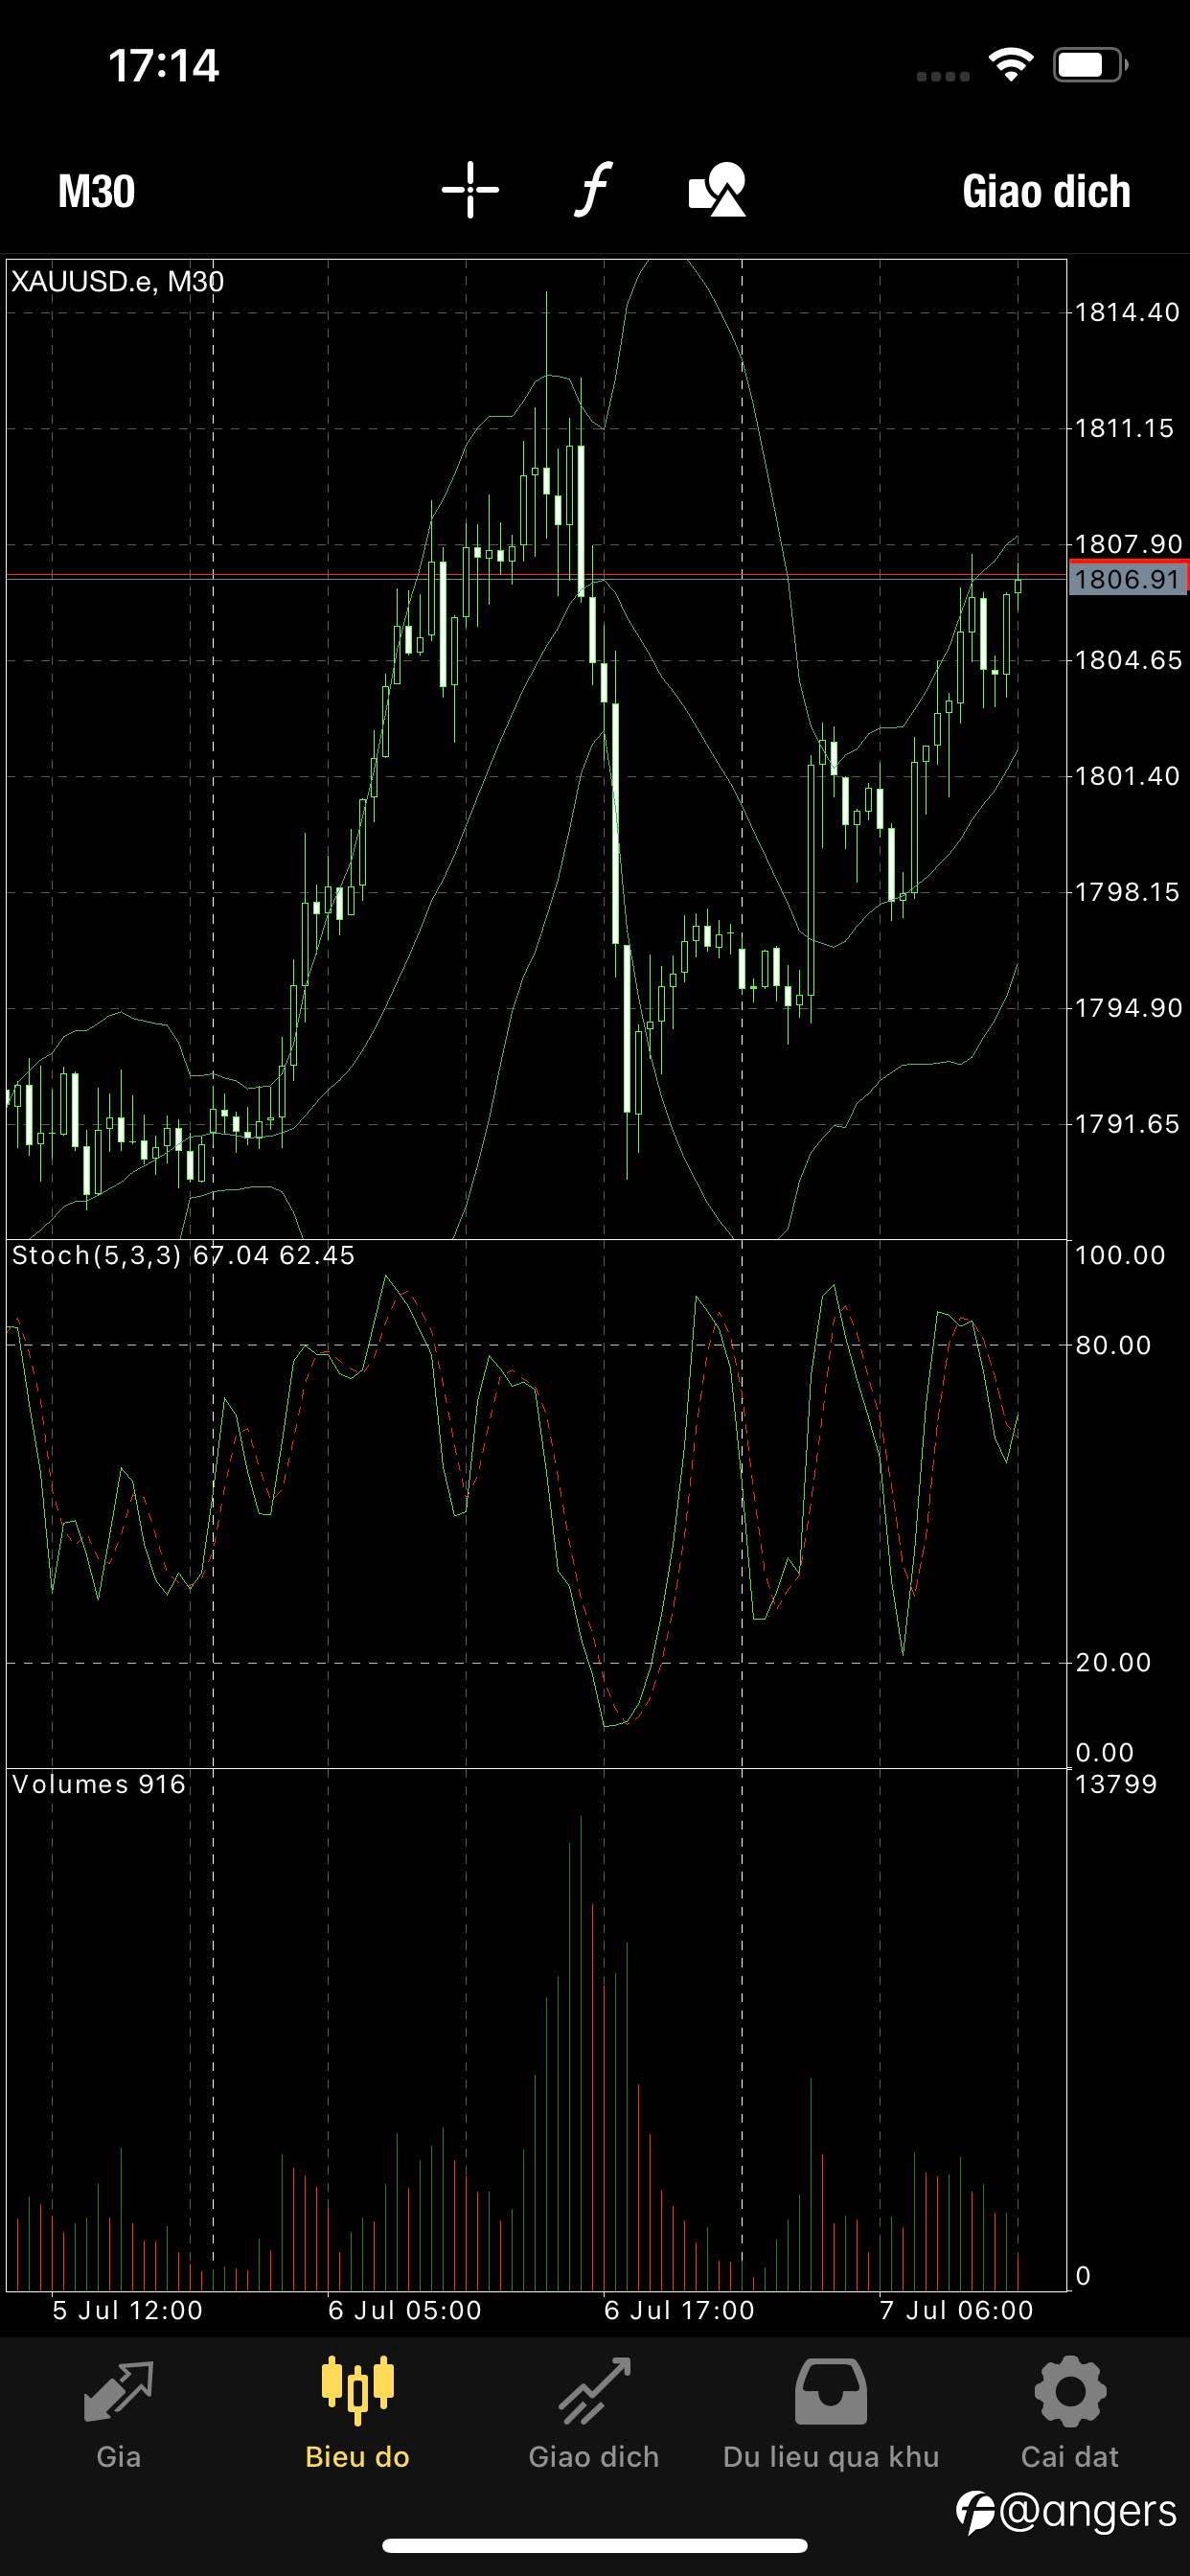
Task: Switch to the Gia quotes tab
Action: (x=118, y=2413)
